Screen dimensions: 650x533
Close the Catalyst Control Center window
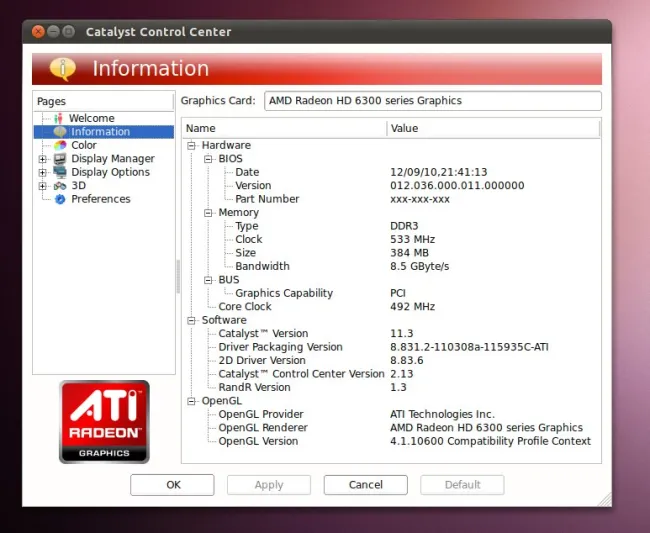pos(38,31)
